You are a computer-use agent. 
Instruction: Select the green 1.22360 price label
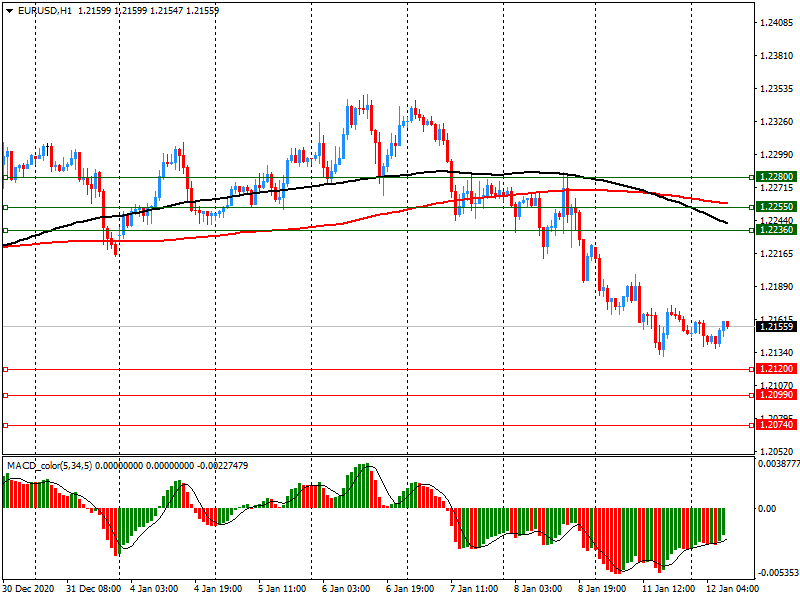[x=776, y=230]
